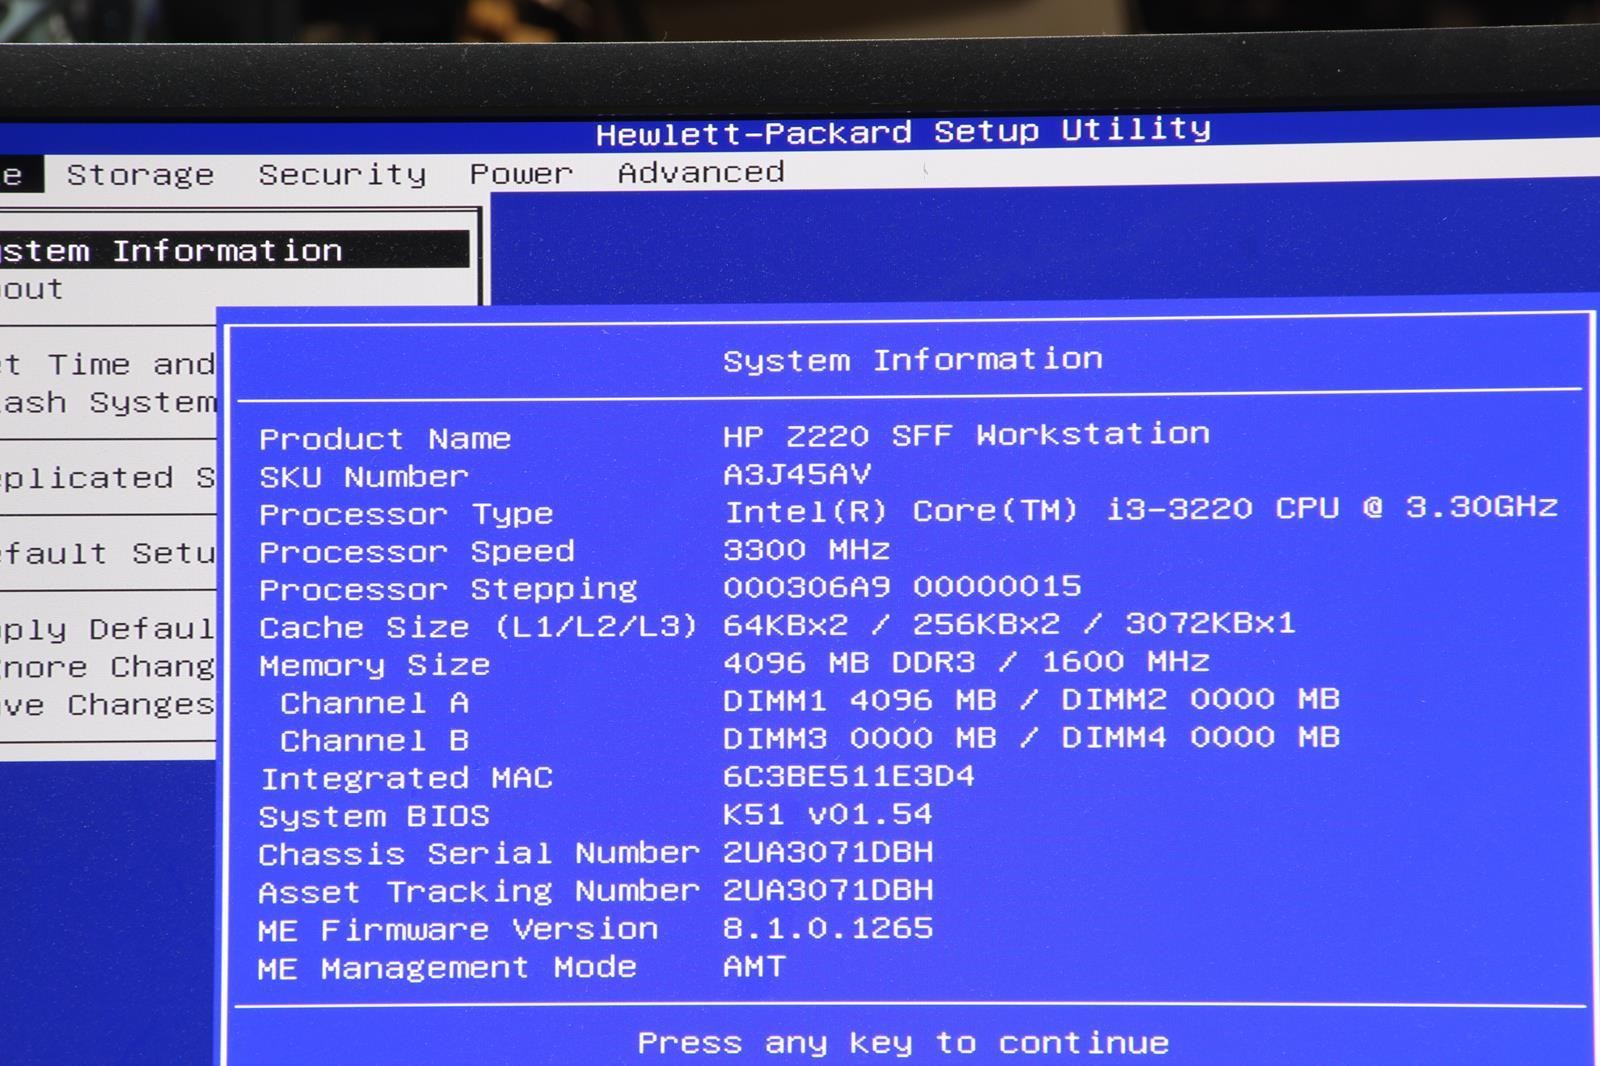Click the SKU value A3J45AV
The width and height of the screenshot is (1600, 1066).
797,474
